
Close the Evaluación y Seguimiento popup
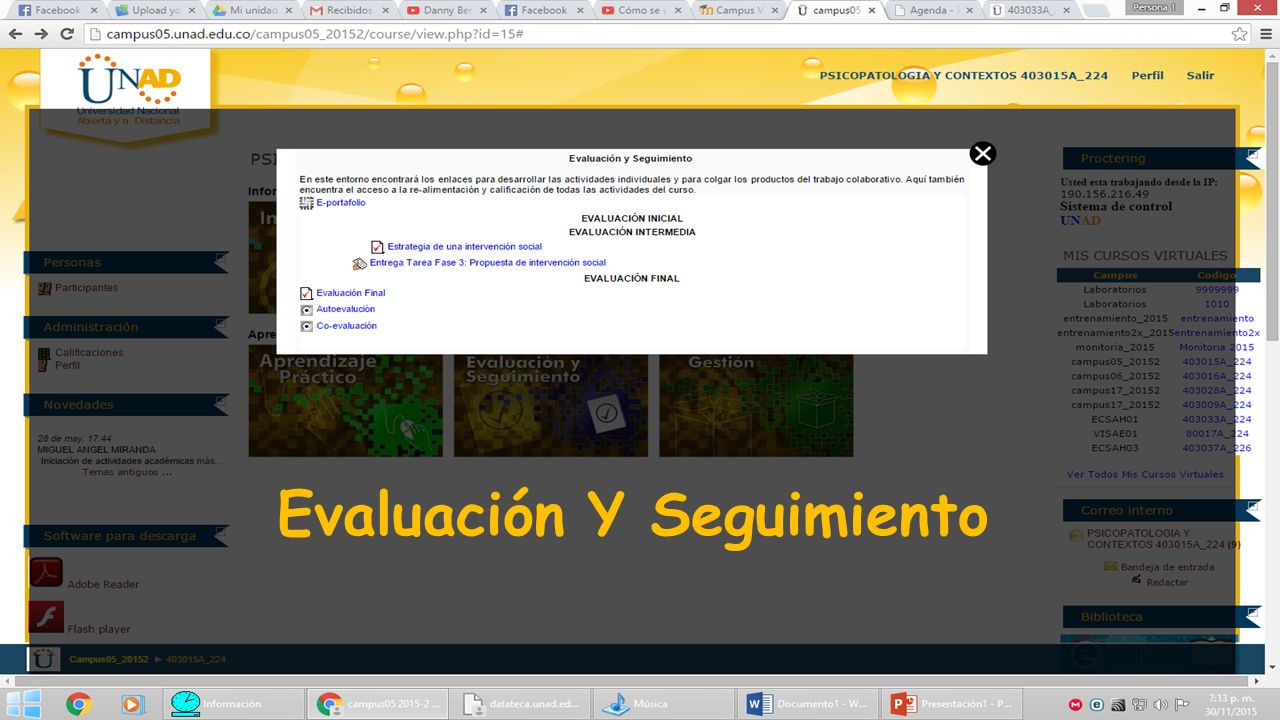pyautogui.click(x=983, y=153)
